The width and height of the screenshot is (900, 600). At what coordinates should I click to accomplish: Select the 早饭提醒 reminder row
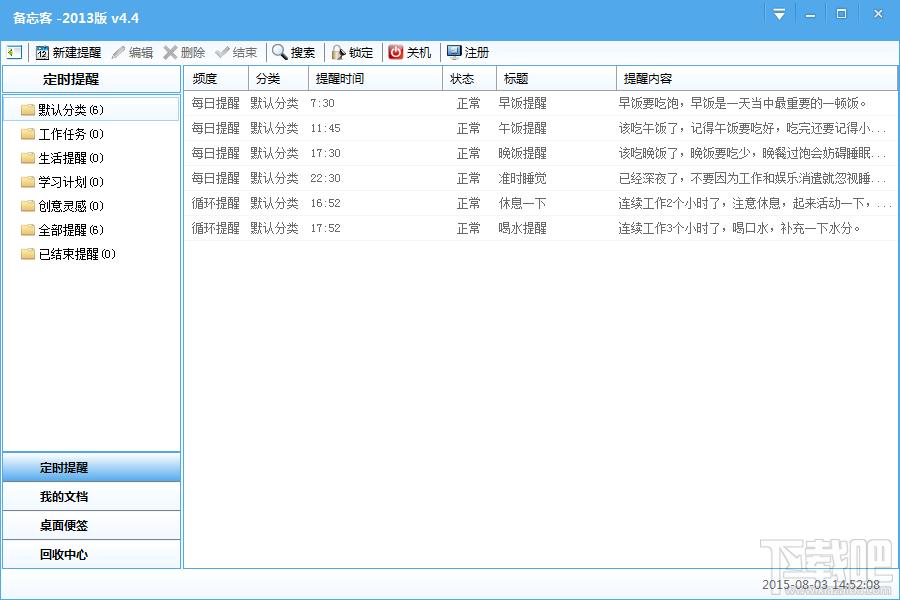pos(522,103)
